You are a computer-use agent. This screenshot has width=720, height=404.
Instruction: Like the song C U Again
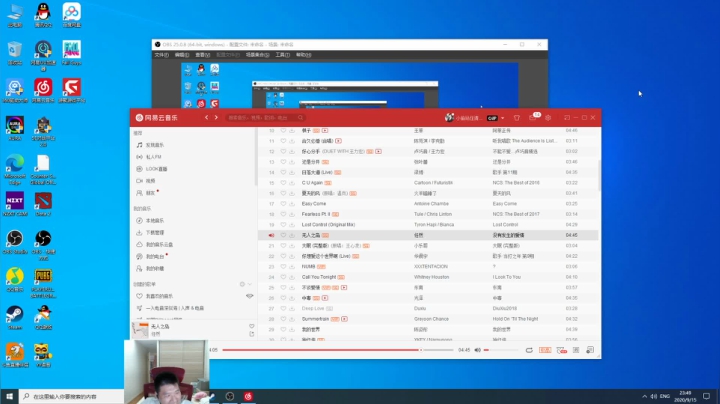pos(283,183)
